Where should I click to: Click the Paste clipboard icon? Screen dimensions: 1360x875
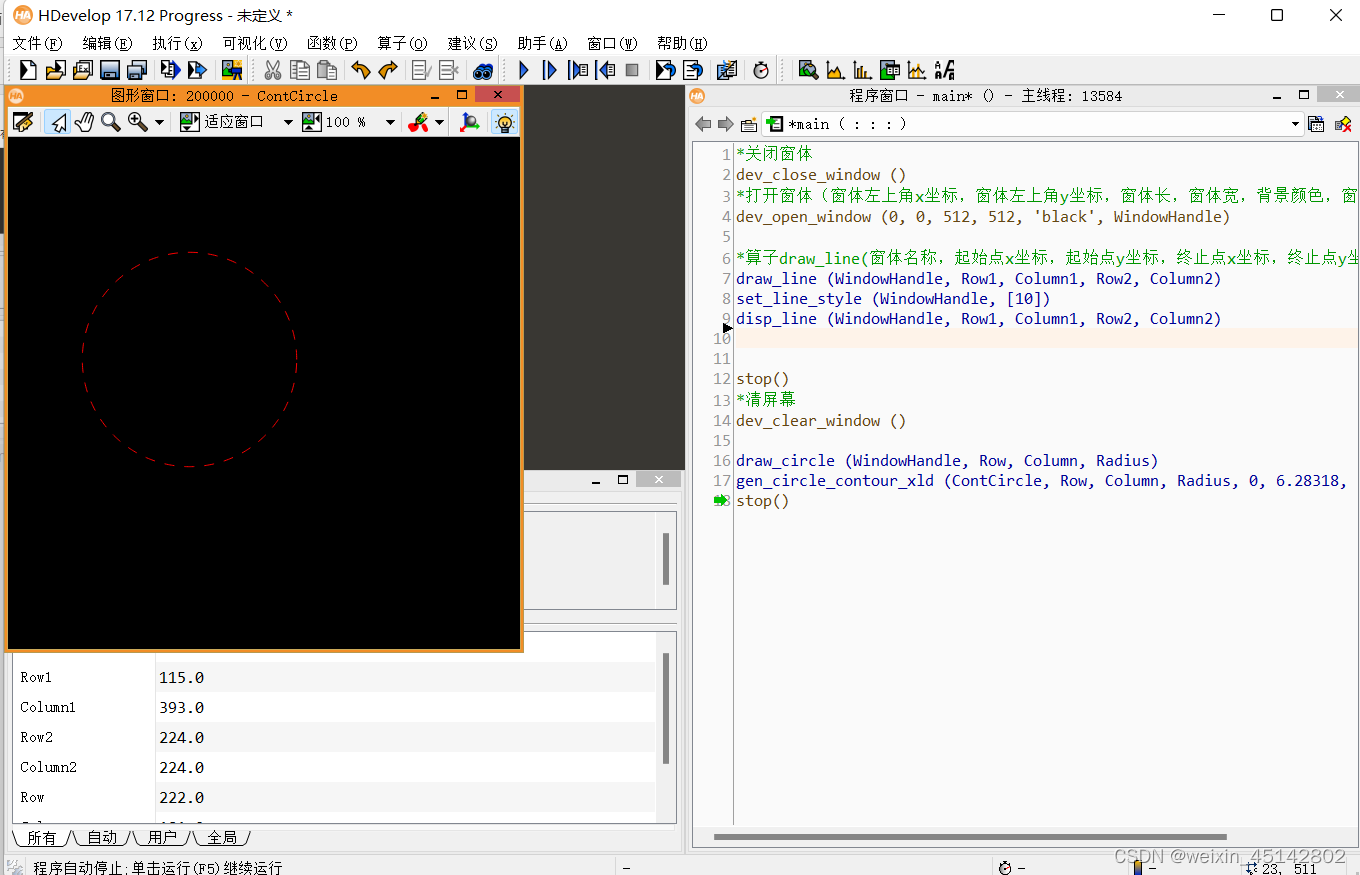[326, 70]
